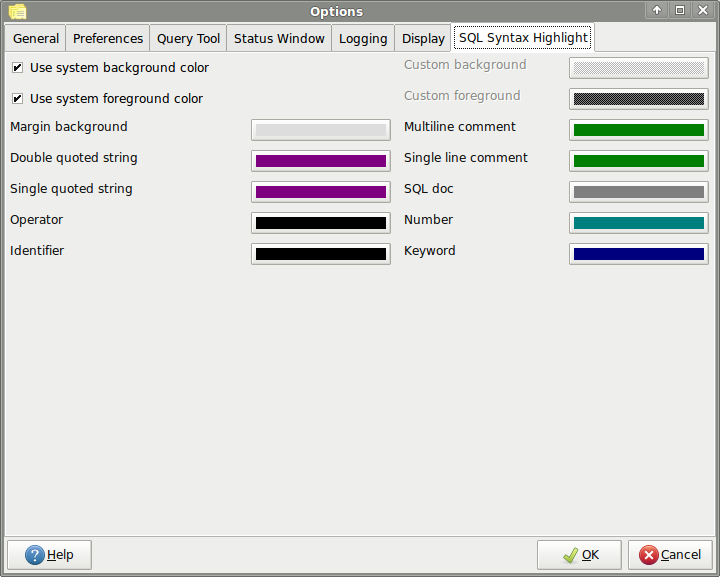
Task: Select the Query Tool tab
Action: click(x=188, y=39)
